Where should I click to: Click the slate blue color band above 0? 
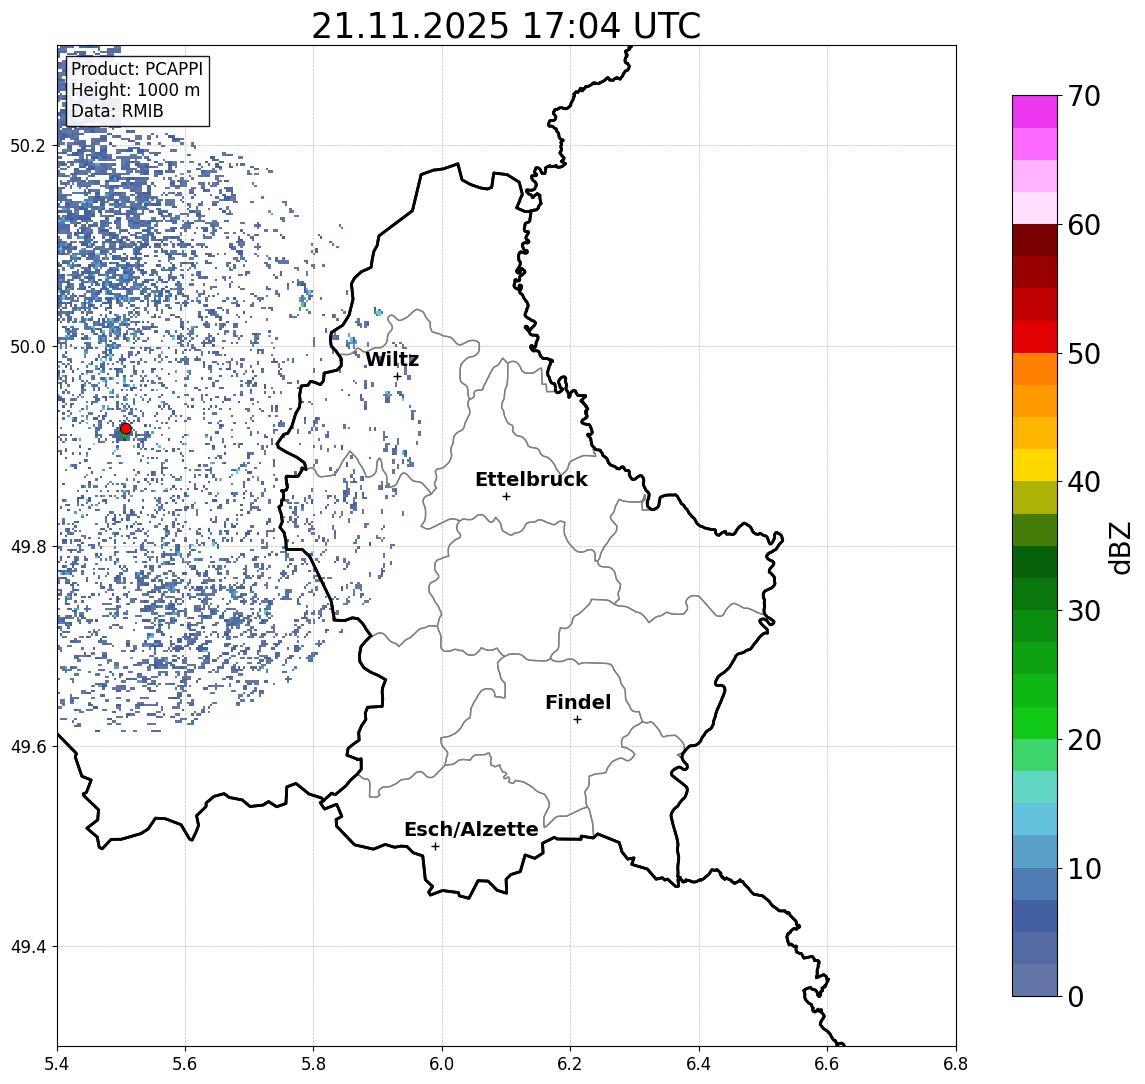tap(1035, 980)
